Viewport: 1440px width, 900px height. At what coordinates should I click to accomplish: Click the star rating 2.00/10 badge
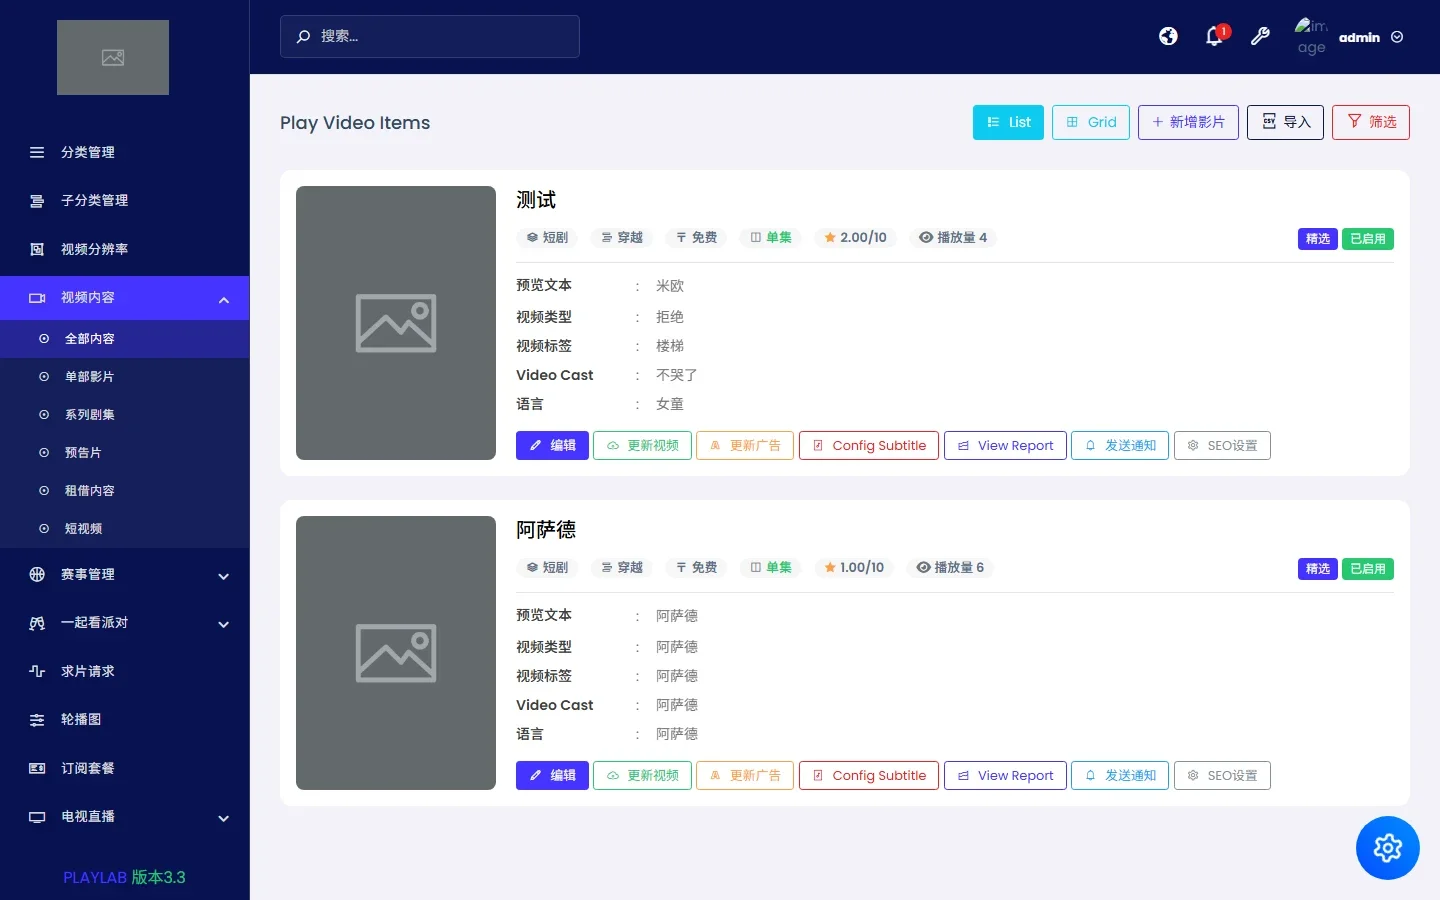[x=855, y=237]
